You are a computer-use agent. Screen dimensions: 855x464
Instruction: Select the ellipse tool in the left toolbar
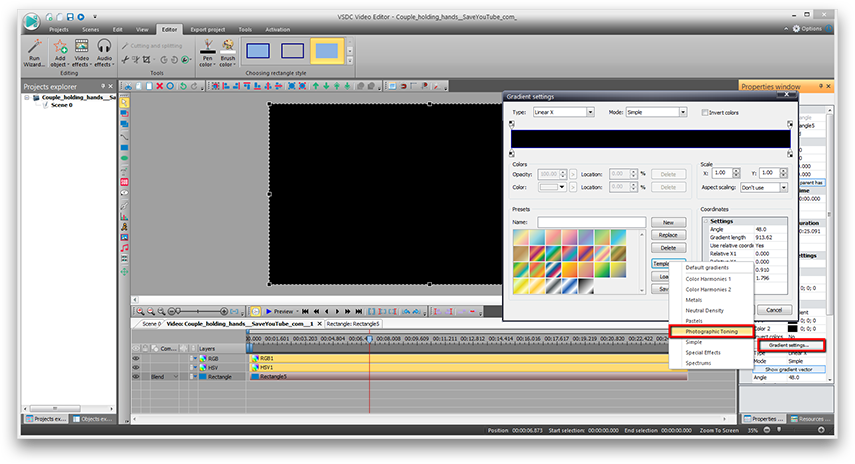click(124, 158)
